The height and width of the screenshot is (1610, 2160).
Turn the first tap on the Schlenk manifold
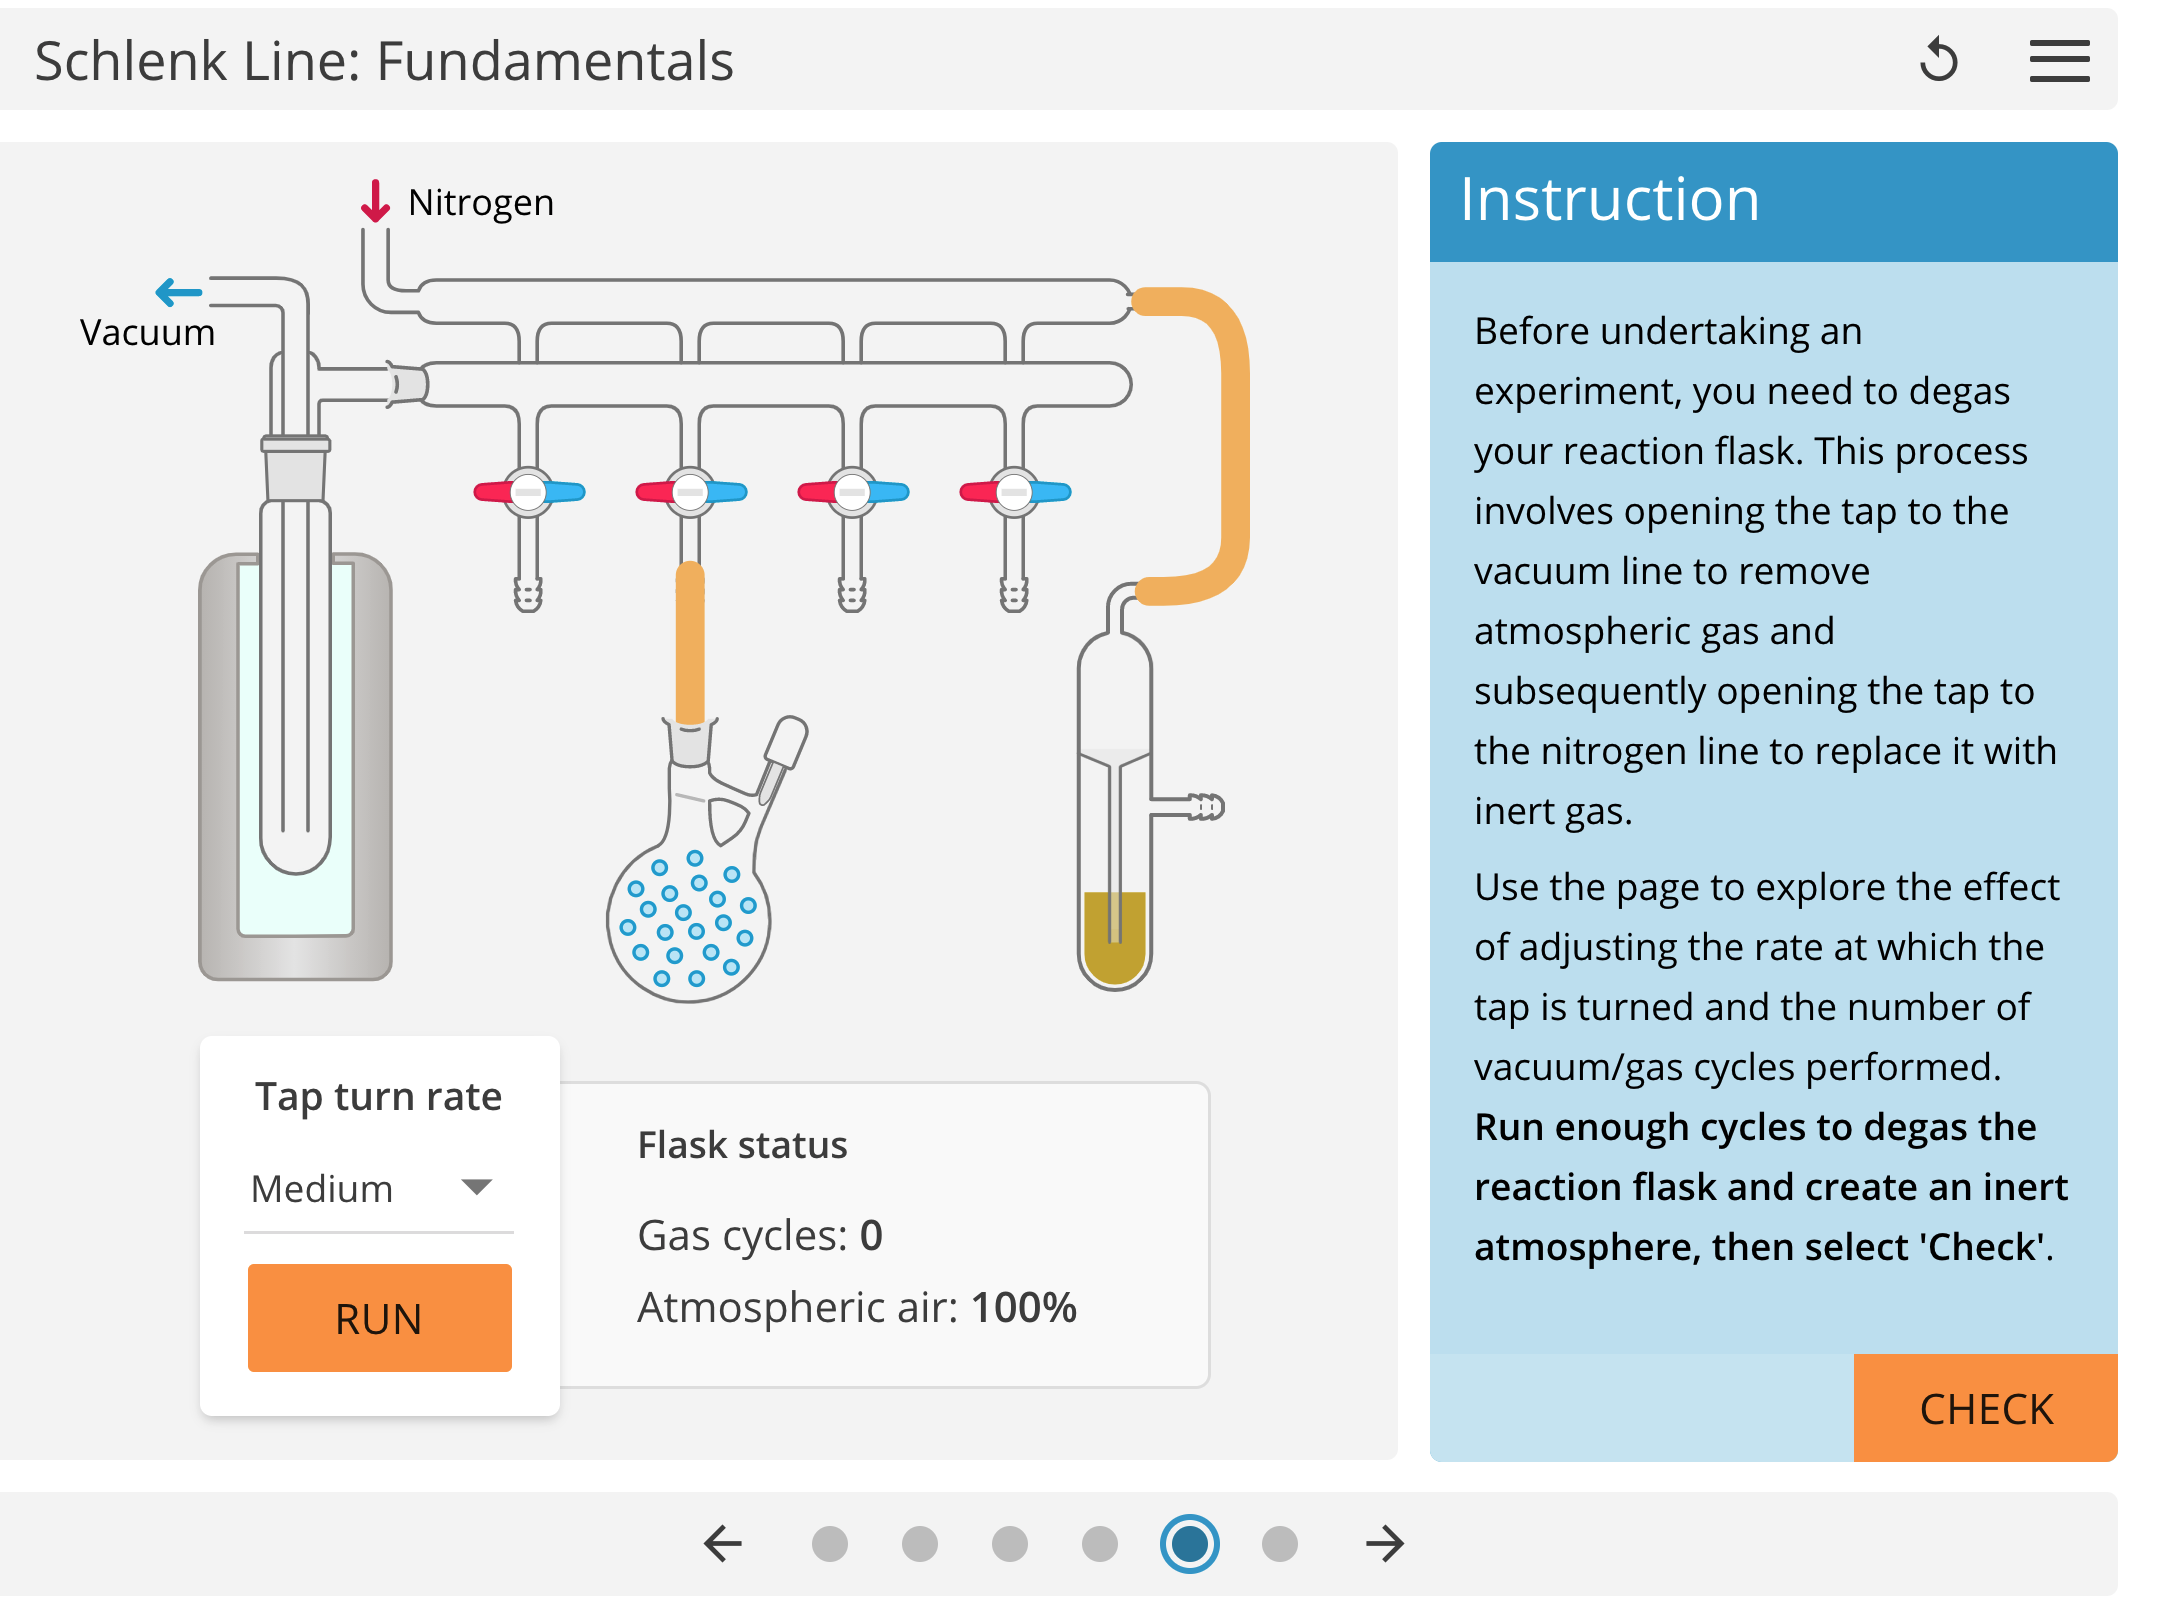pyautogui.click(x=530, y=492)
